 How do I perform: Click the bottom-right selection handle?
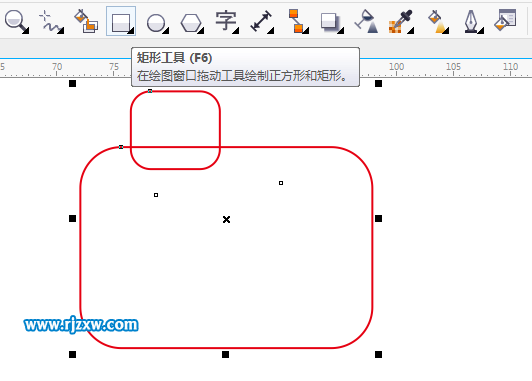pyautogui.click(x=379, y=355)
